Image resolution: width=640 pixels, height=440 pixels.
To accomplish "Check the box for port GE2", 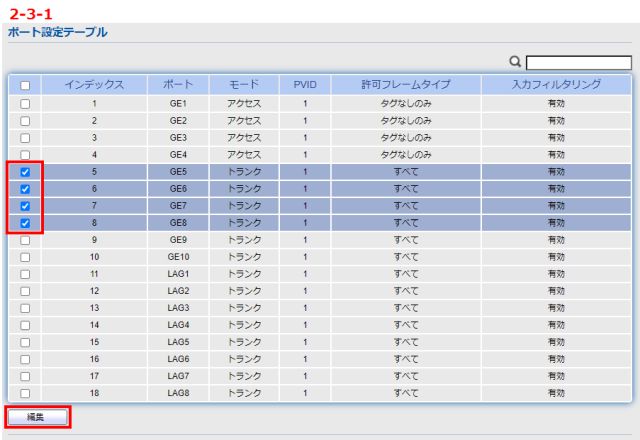I will coord(25,121).
